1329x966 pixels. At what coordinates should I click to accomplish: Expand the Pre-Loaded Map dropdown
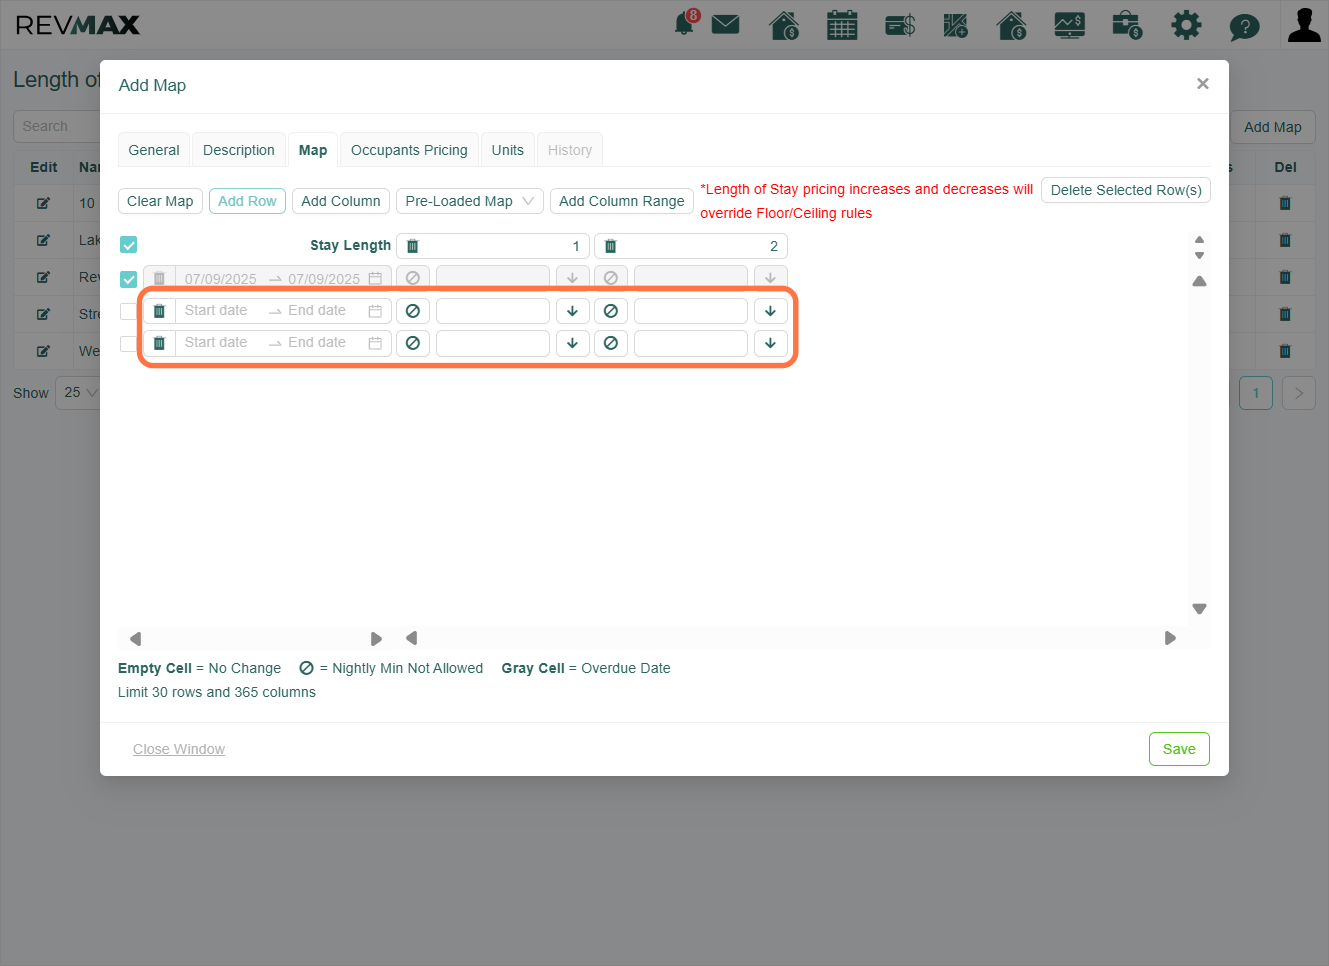pos(470,201)
